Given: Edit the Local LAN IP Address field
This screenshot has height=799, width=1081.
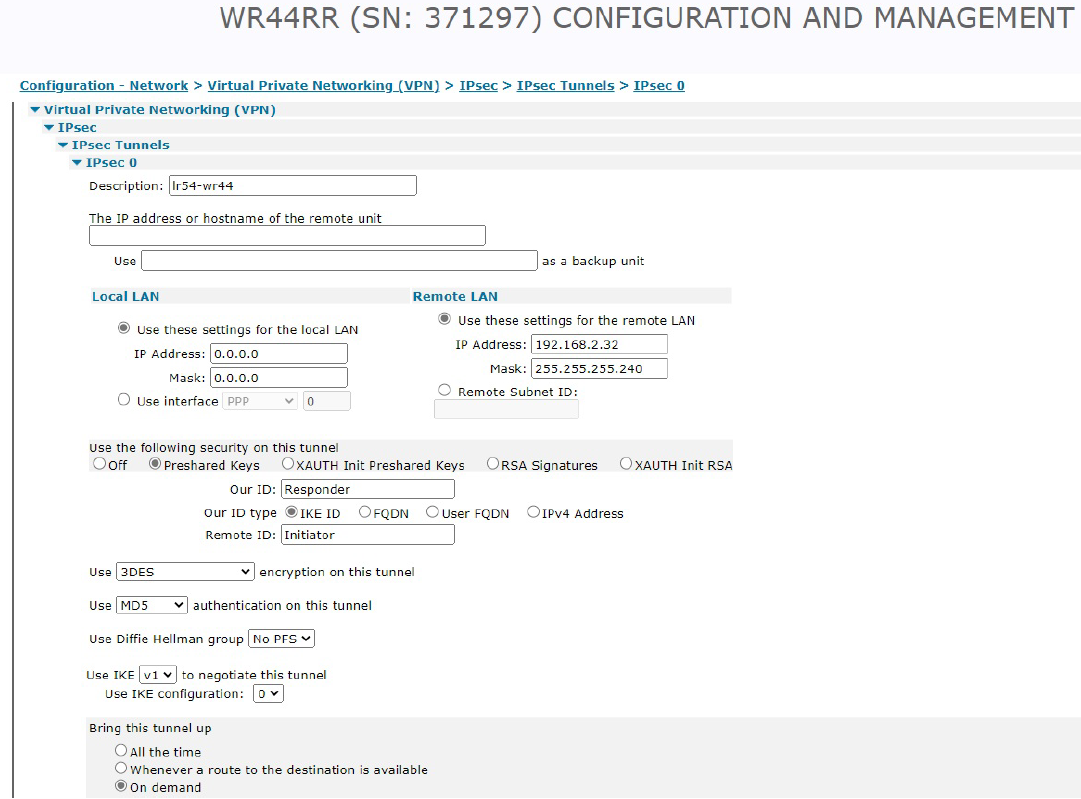Looking at the screenshot, I should [279, 354].
